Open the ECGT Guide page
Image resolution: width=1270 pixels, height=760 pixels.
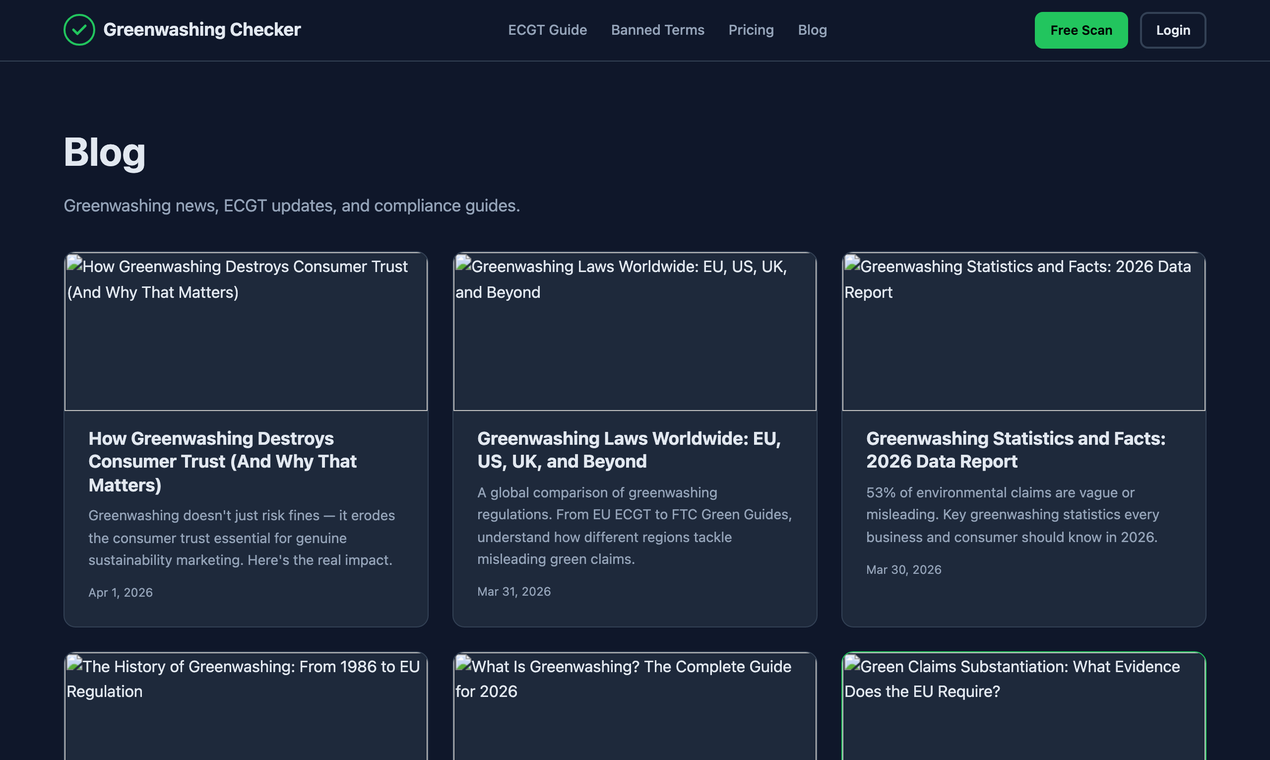(547, 30)
